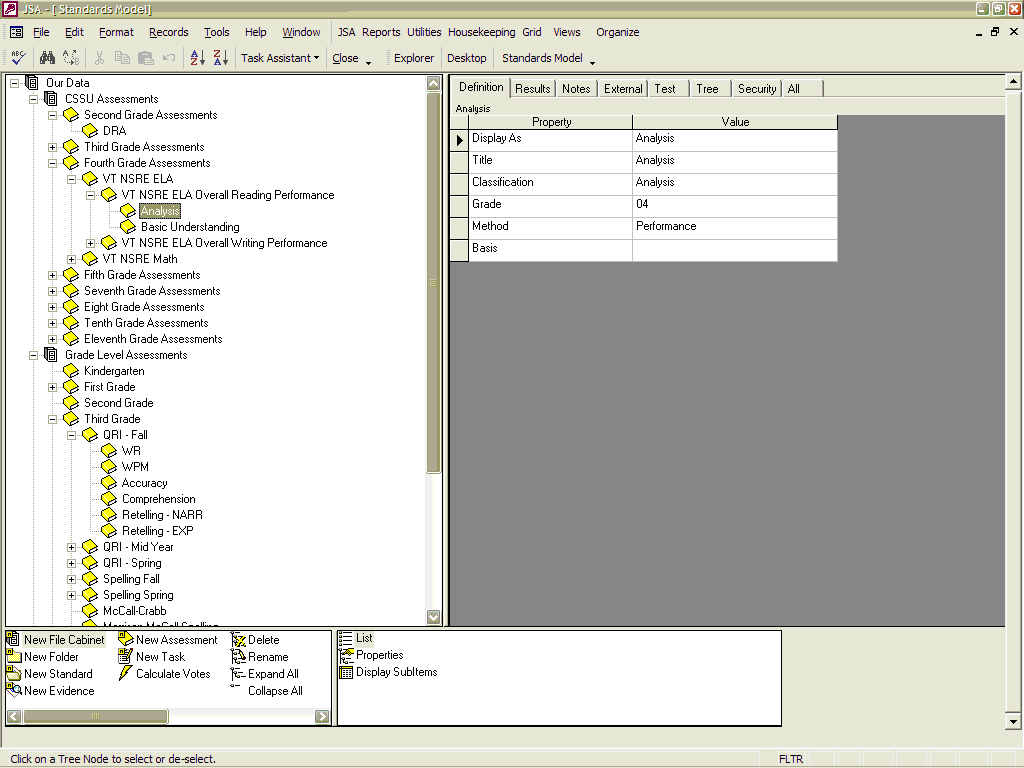The image size is (1024, 768).
Task: Collapse the QRI - Fall node
Action: (71, 435)
